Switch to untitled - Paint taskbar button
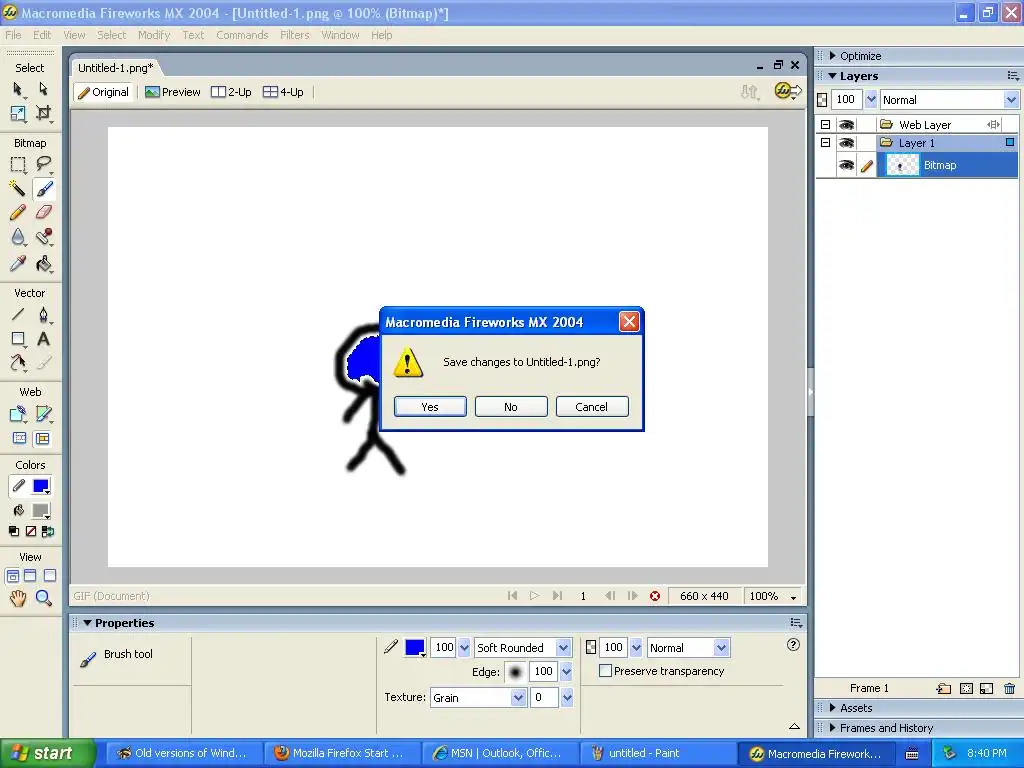This screenshot has height=768, width=1024. [658, 753]
